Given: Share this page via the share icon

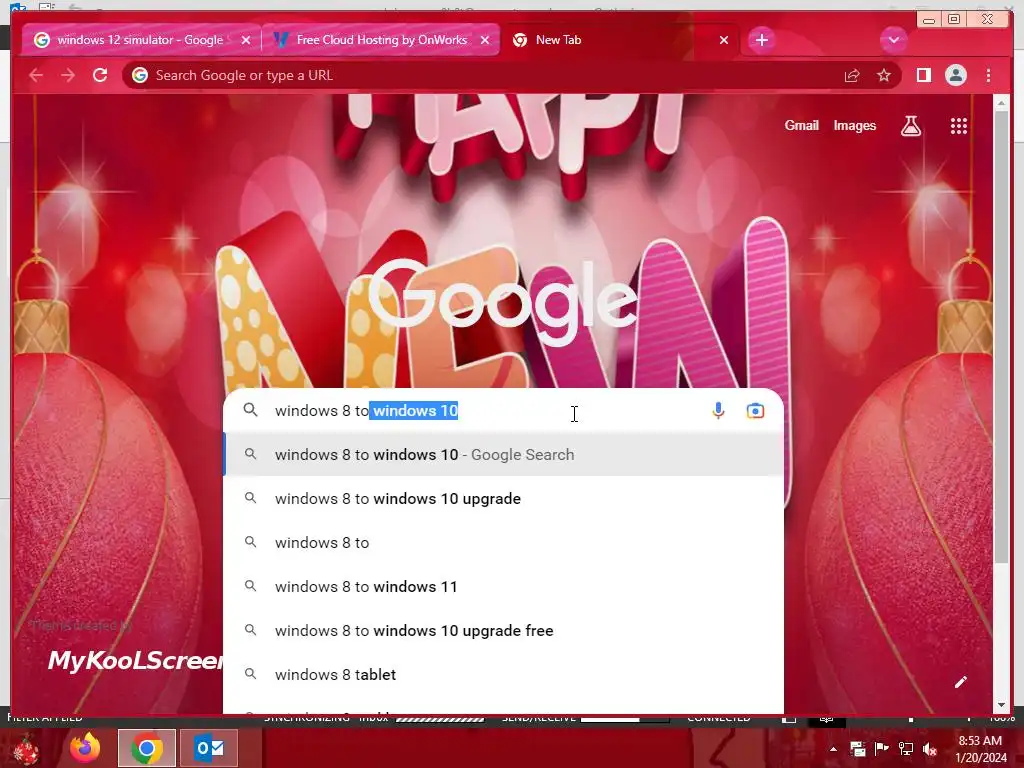Looking at the screenshot, I should tap(852, 76).
